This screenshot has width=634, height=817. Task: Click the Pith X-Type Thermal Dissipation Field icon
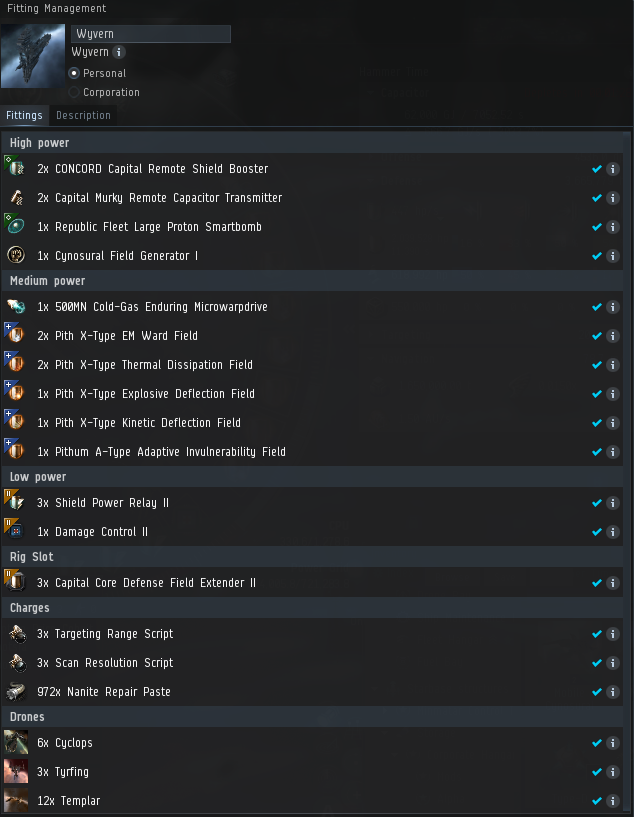[x=16, y=364]
